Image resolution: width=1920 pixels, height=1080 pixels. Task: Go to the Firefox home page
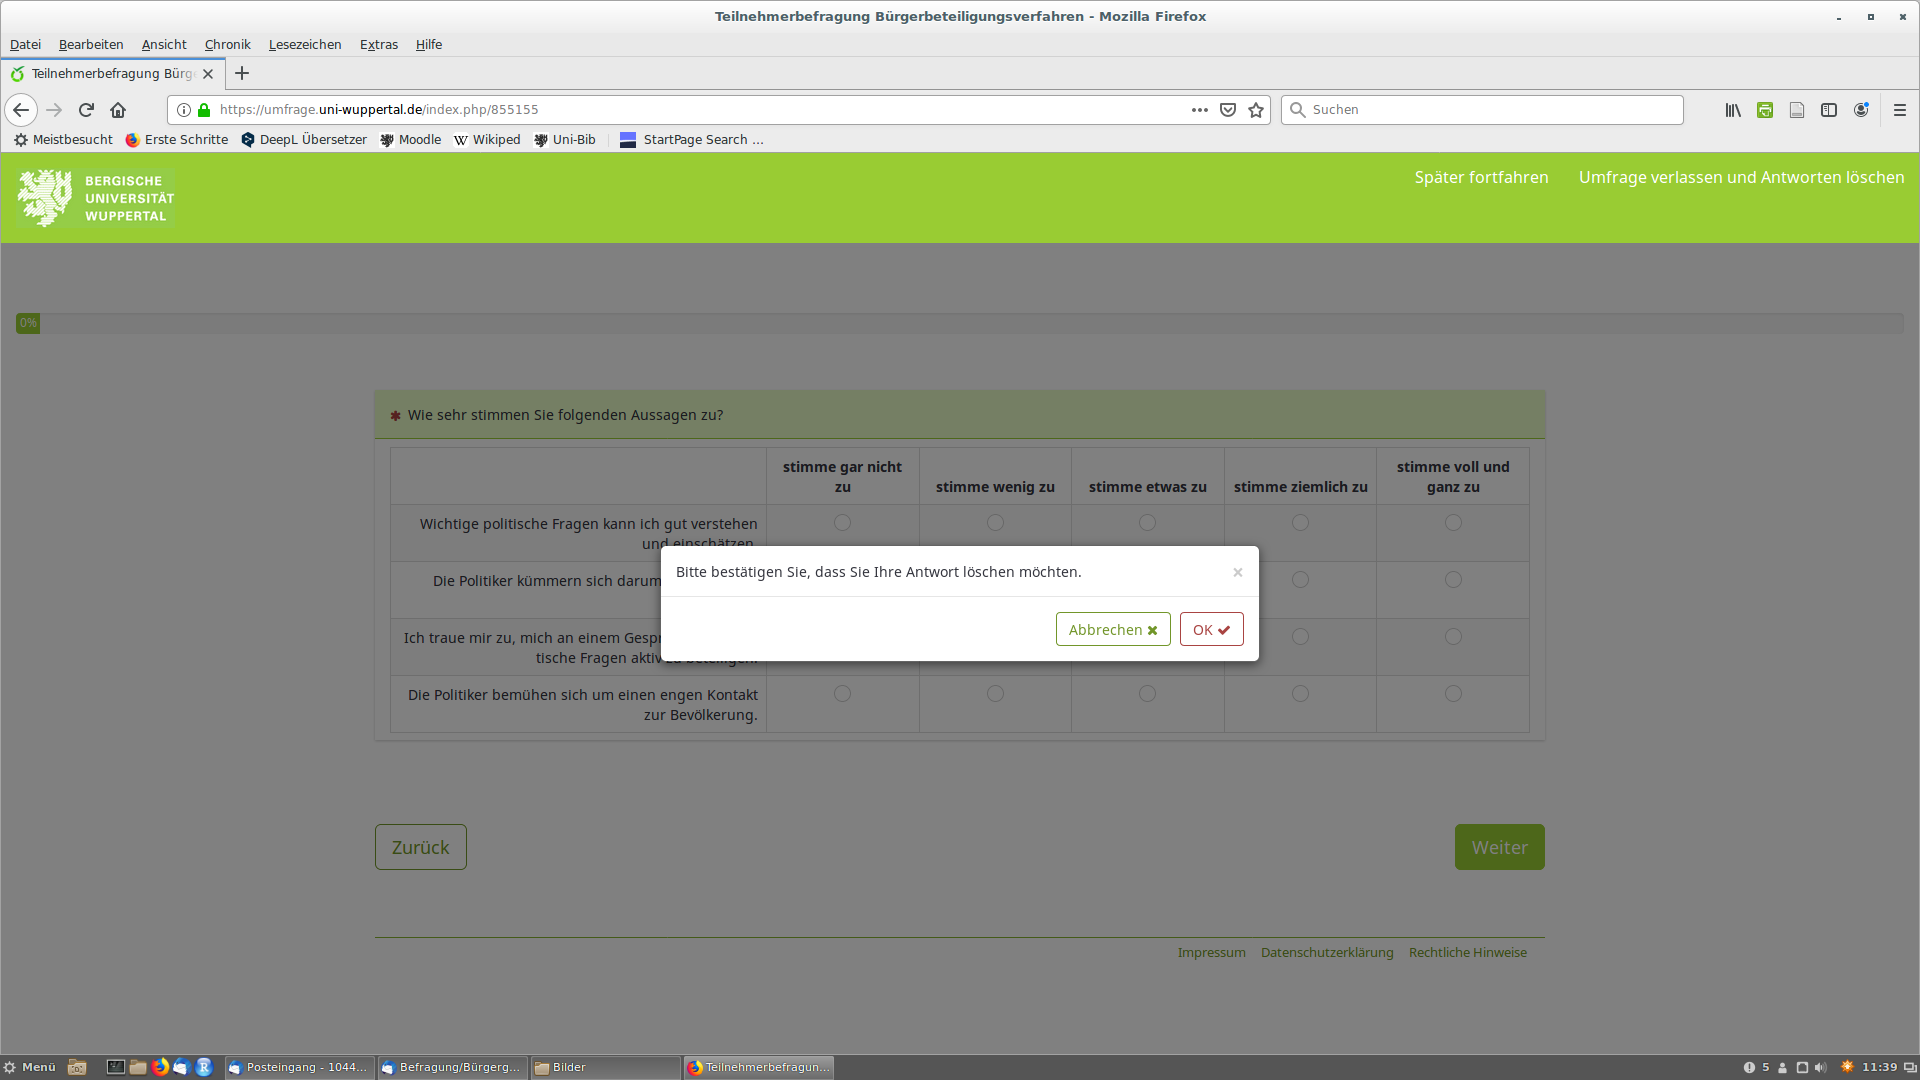(x=118, y=110)
